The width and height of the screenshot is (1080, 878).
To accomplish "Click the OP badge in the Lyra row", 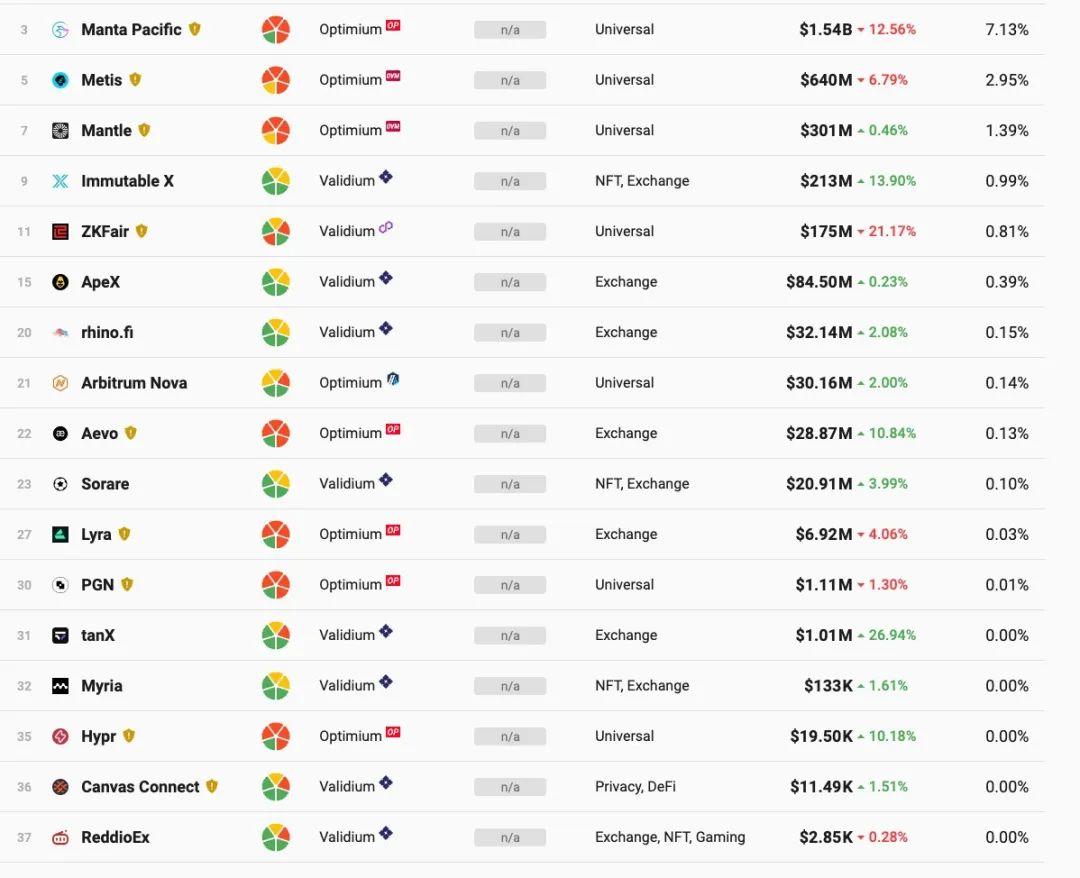I will tap(393, 530).
